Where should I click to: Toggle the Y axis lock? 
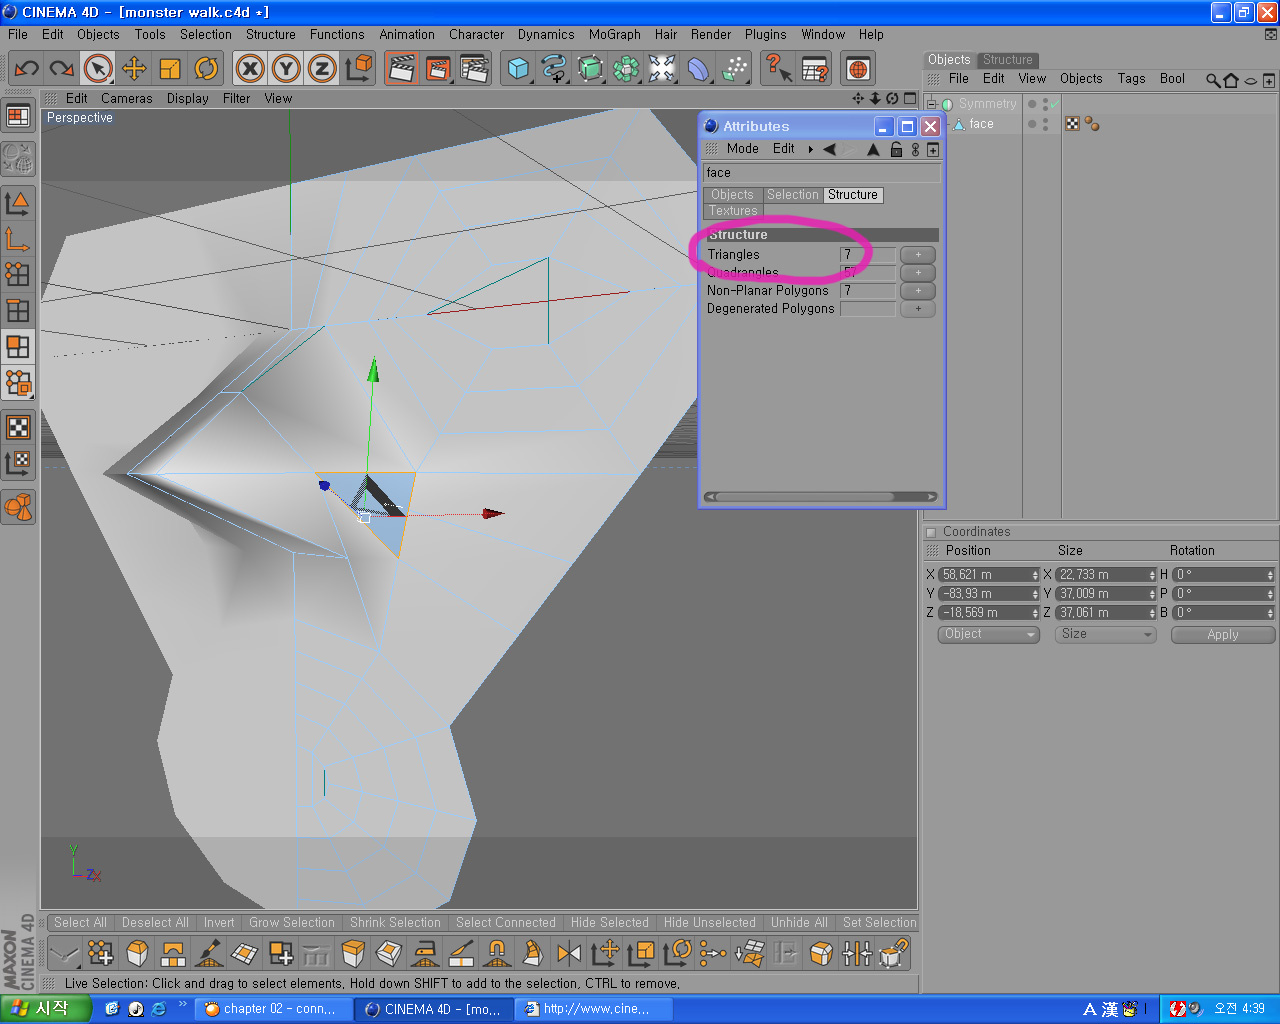[286, 68]
